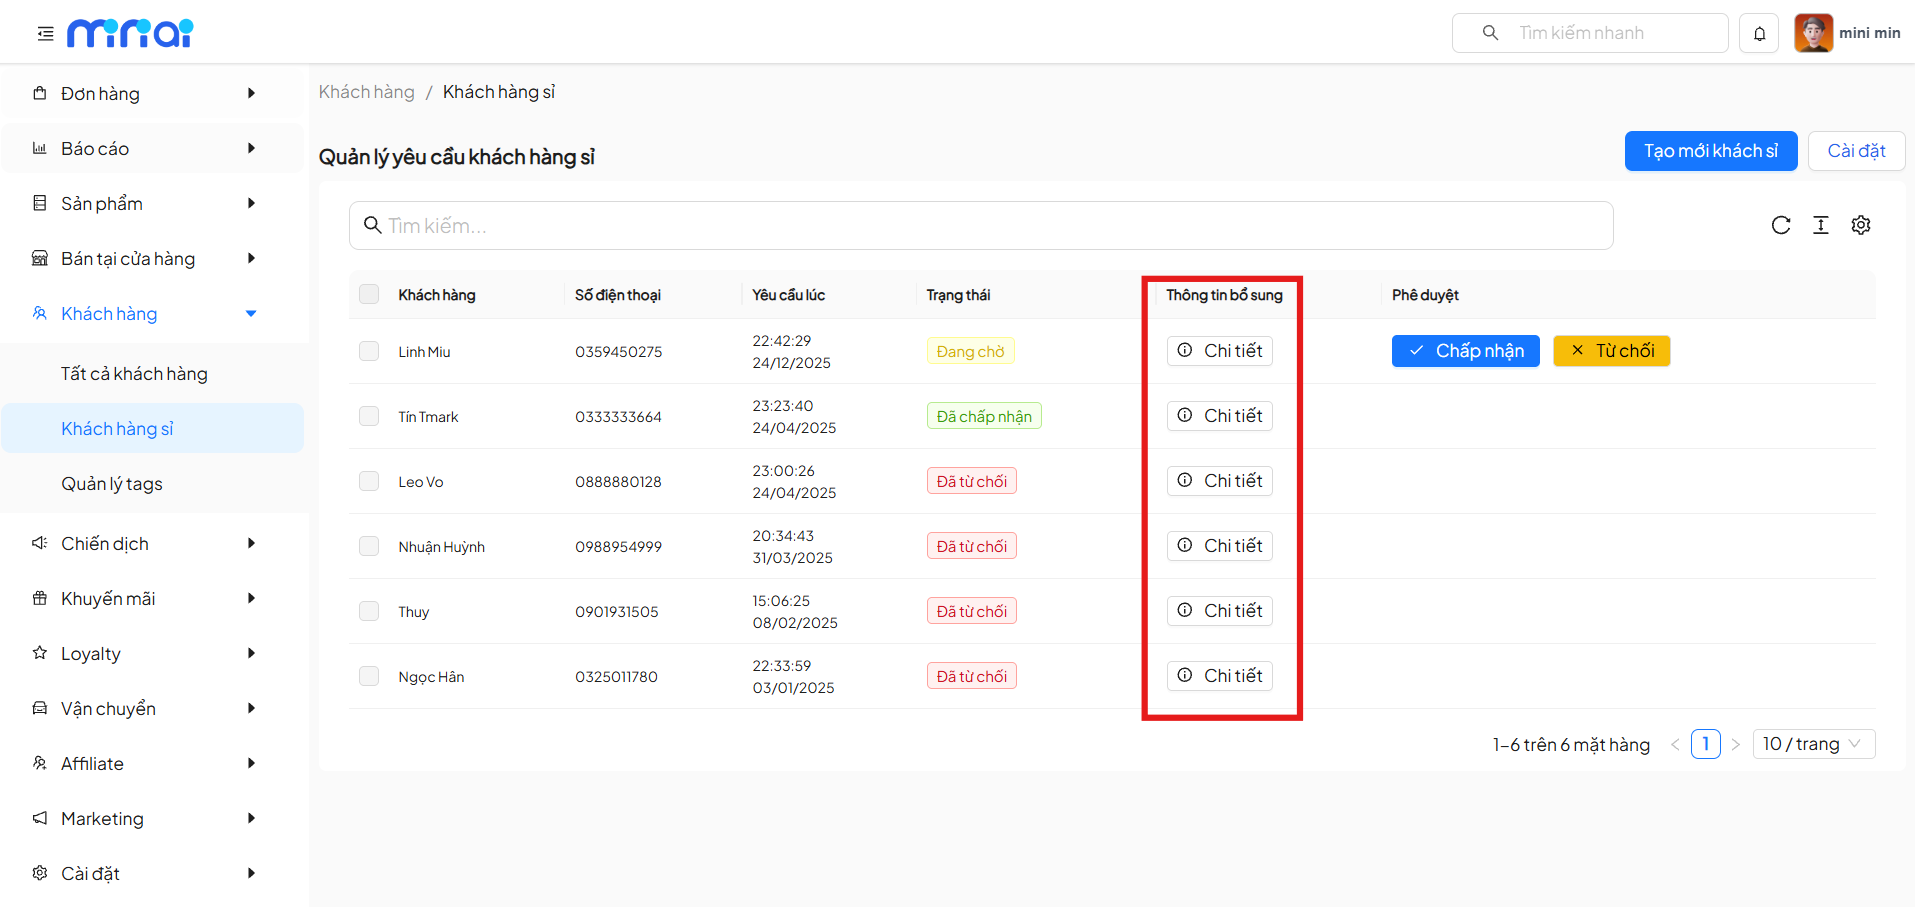The width and height of the screenshot is (1915, 907).
Task: Click the row height adjust icon
Action: coord(1820,225)
